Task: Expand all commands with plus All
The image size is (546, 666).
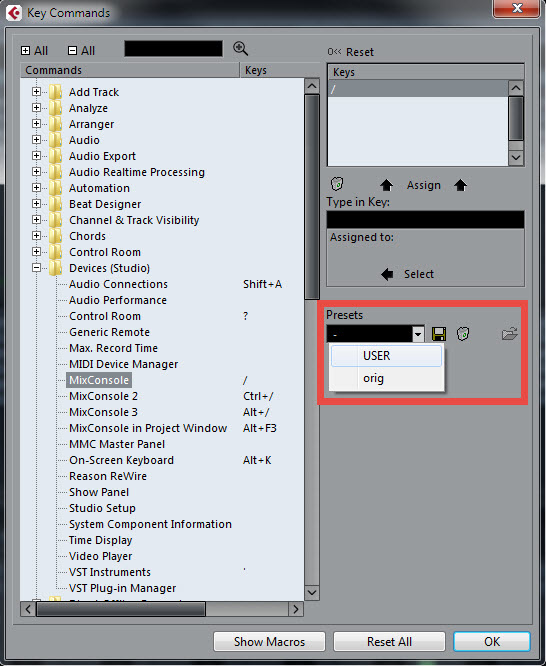Action: coord(34,51)
